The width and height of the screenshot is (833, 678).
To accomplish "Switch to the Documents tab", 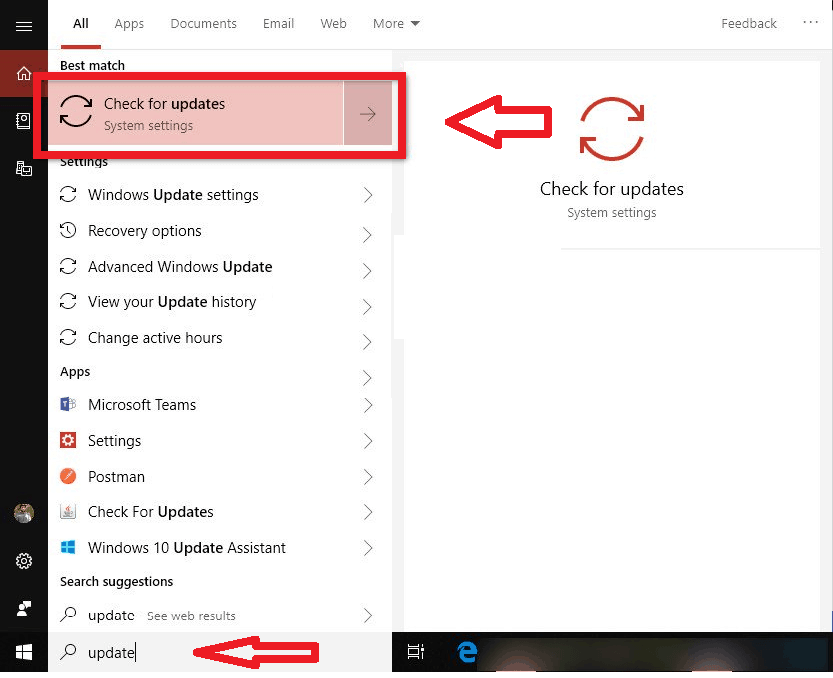I will pos(203,23).
